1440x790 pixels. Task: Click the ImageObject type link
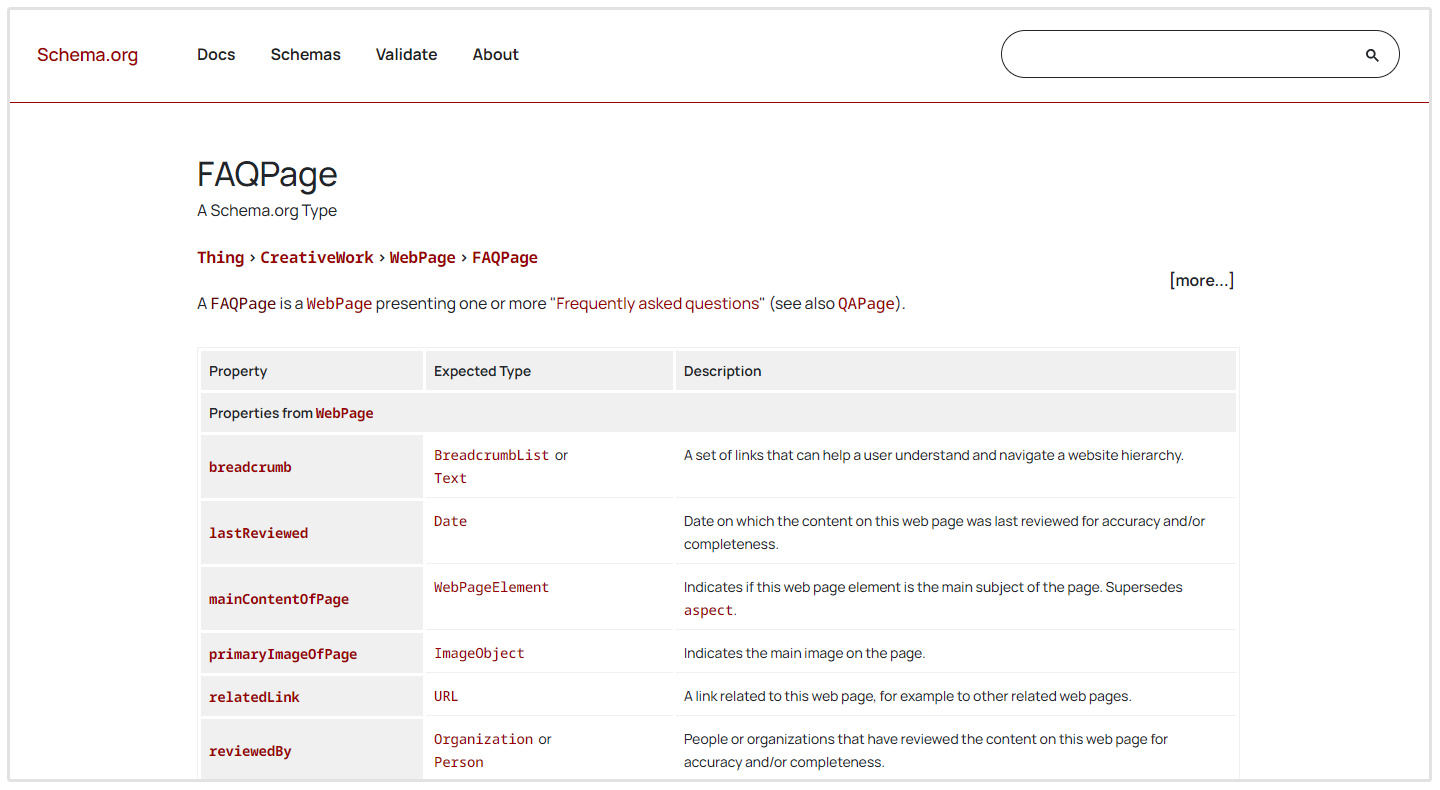[x=479, y=652]
